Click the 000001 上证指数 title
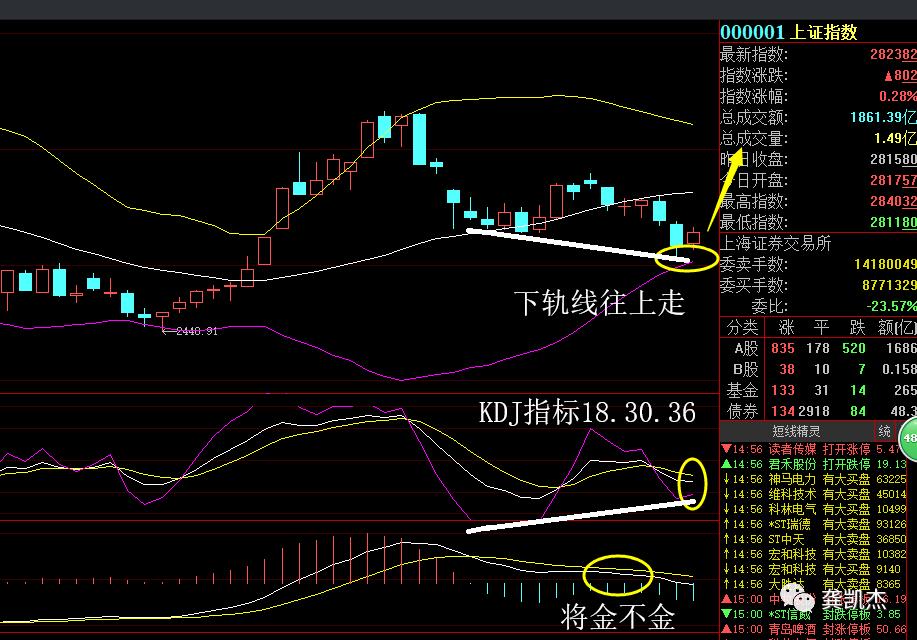This screenshot has height=640, width=917. coord(790,32)
